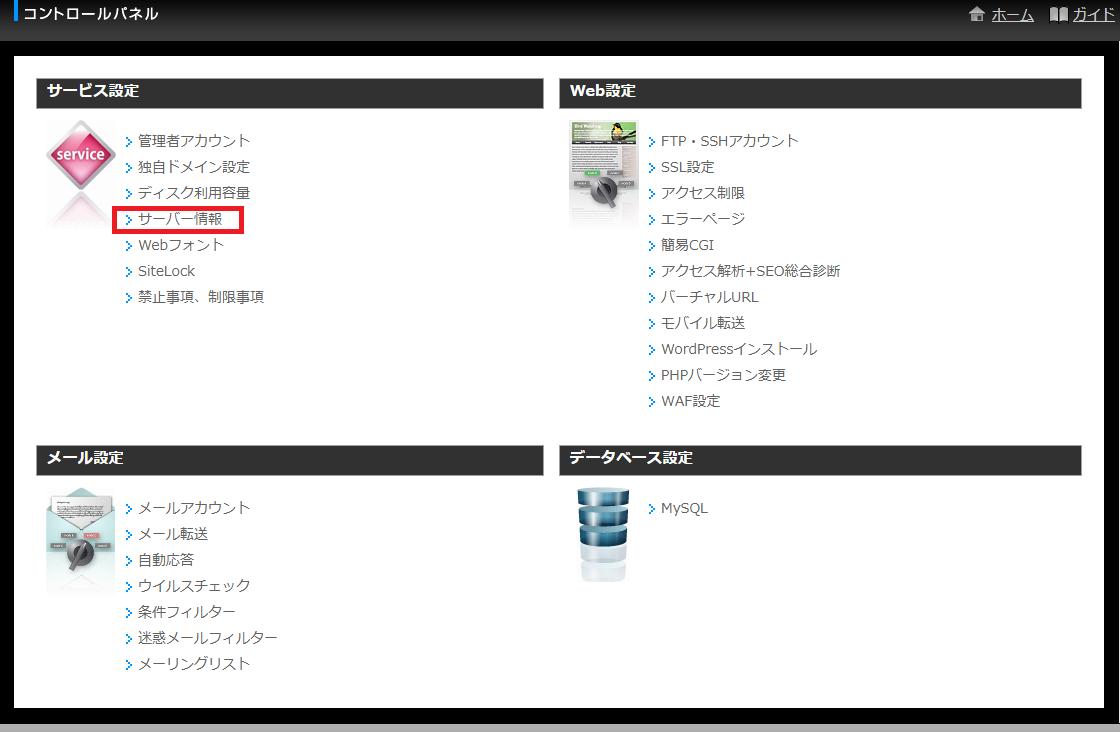The height and width of the screenshot is (732, 1120).
Task: Open WordPressインストール page
Action: (739, 349)
